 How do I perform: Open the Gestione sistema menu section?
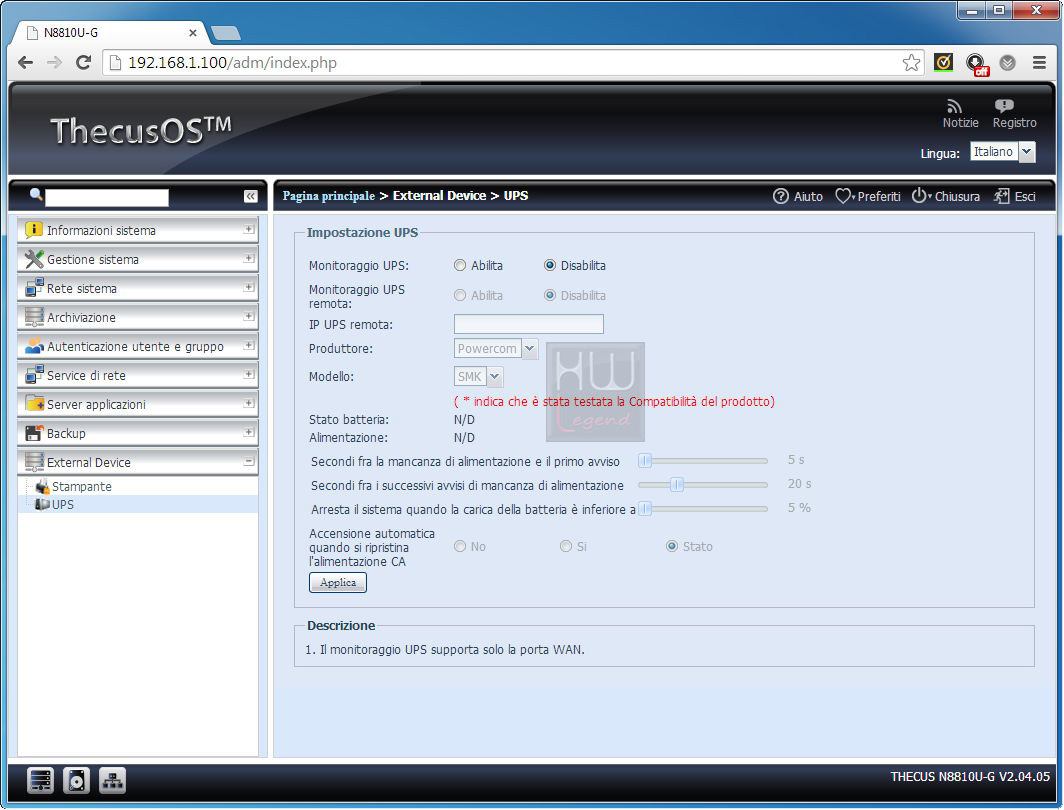click(138, 259)
